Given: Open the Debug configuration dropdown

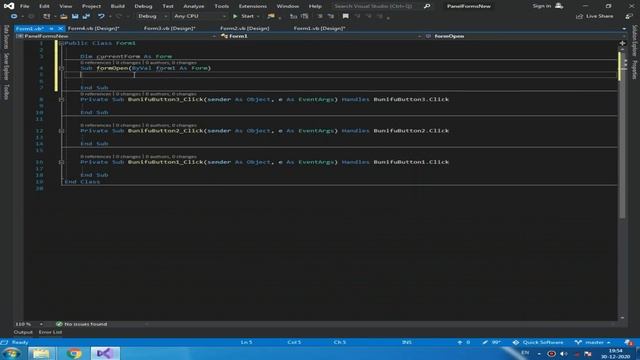Looking at the screenshot, I should 152,16.
